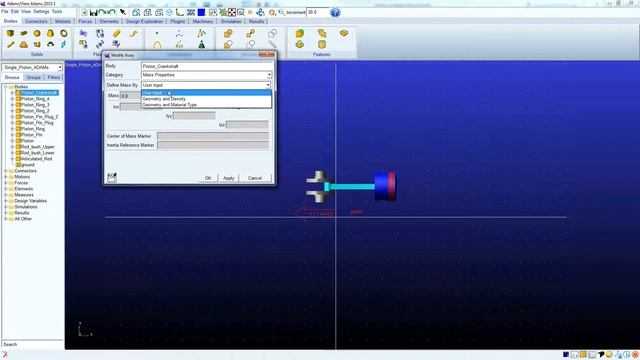640x360 pixels.
Task: Open the Settings menu
Action: click(x=41, y=11)
